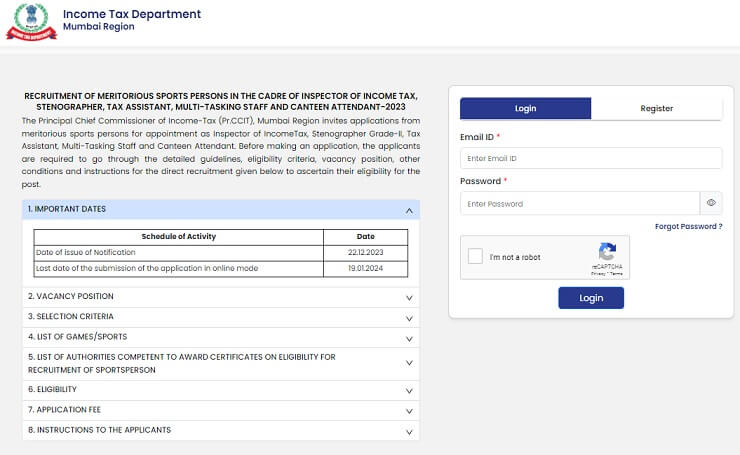Open the Forgot Password link

[689, 227]
